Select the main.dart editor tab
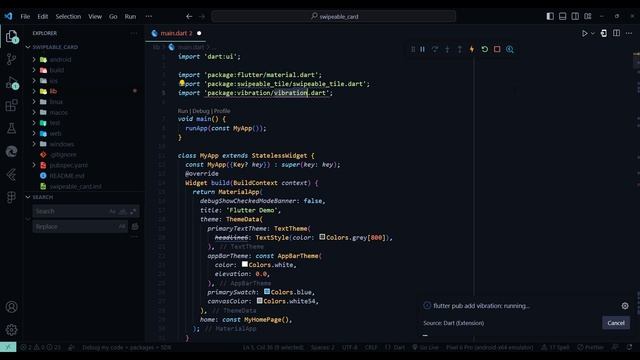Image resolution: width=640 pixels, height=360 pixels. (176, 33)
